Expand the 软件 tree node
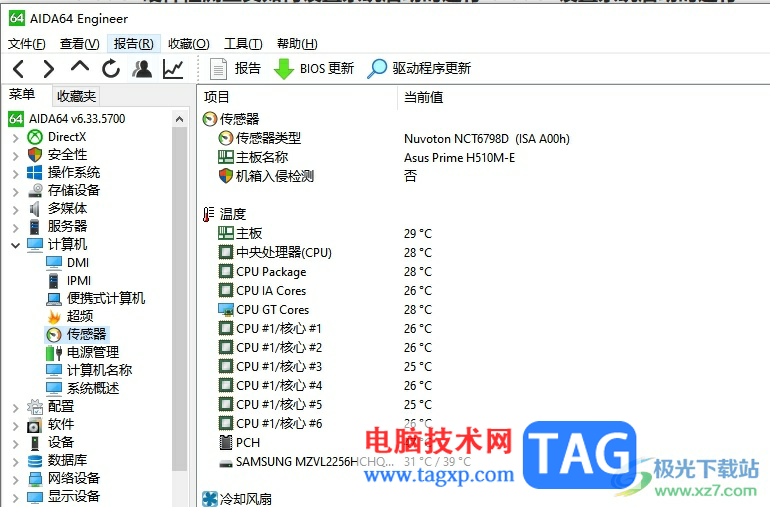The image size is (770, 507). pyautogui.click(x=15, y=425)
